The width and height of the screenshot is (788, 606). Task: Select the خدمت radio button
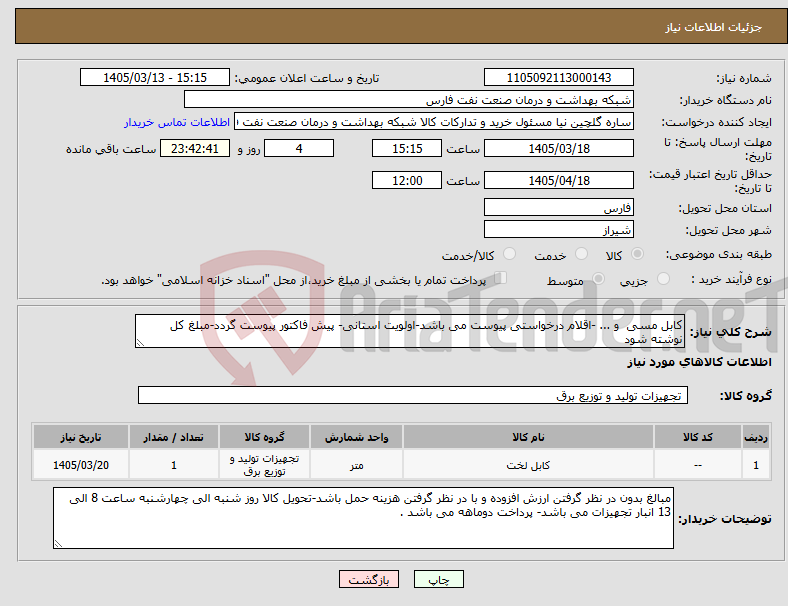tap(581, 254)
